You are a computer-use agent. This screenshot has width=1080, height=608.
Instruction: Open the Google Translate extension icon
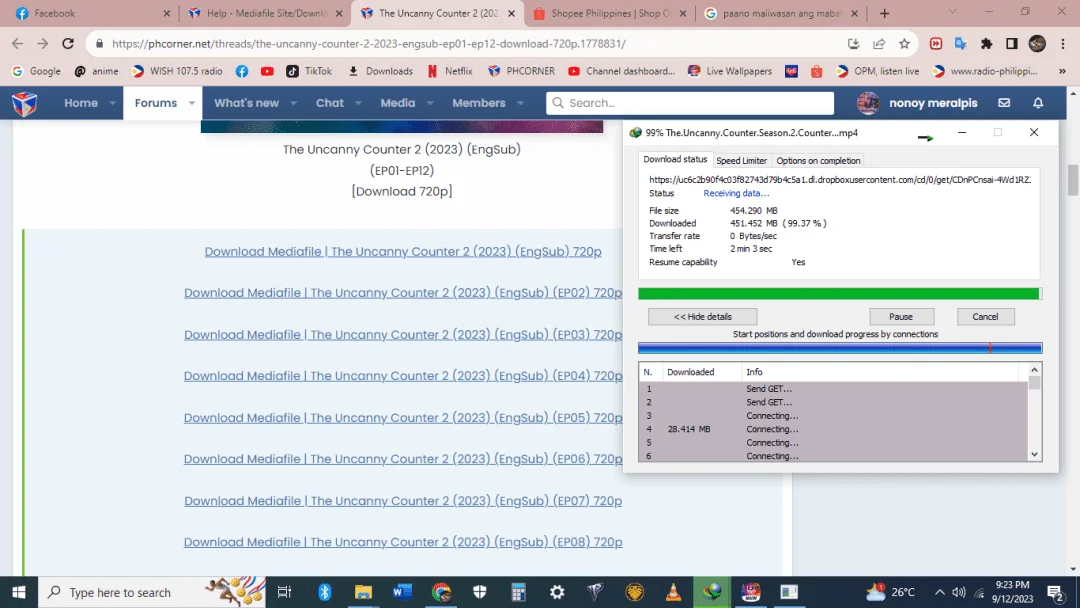point(961,43)
